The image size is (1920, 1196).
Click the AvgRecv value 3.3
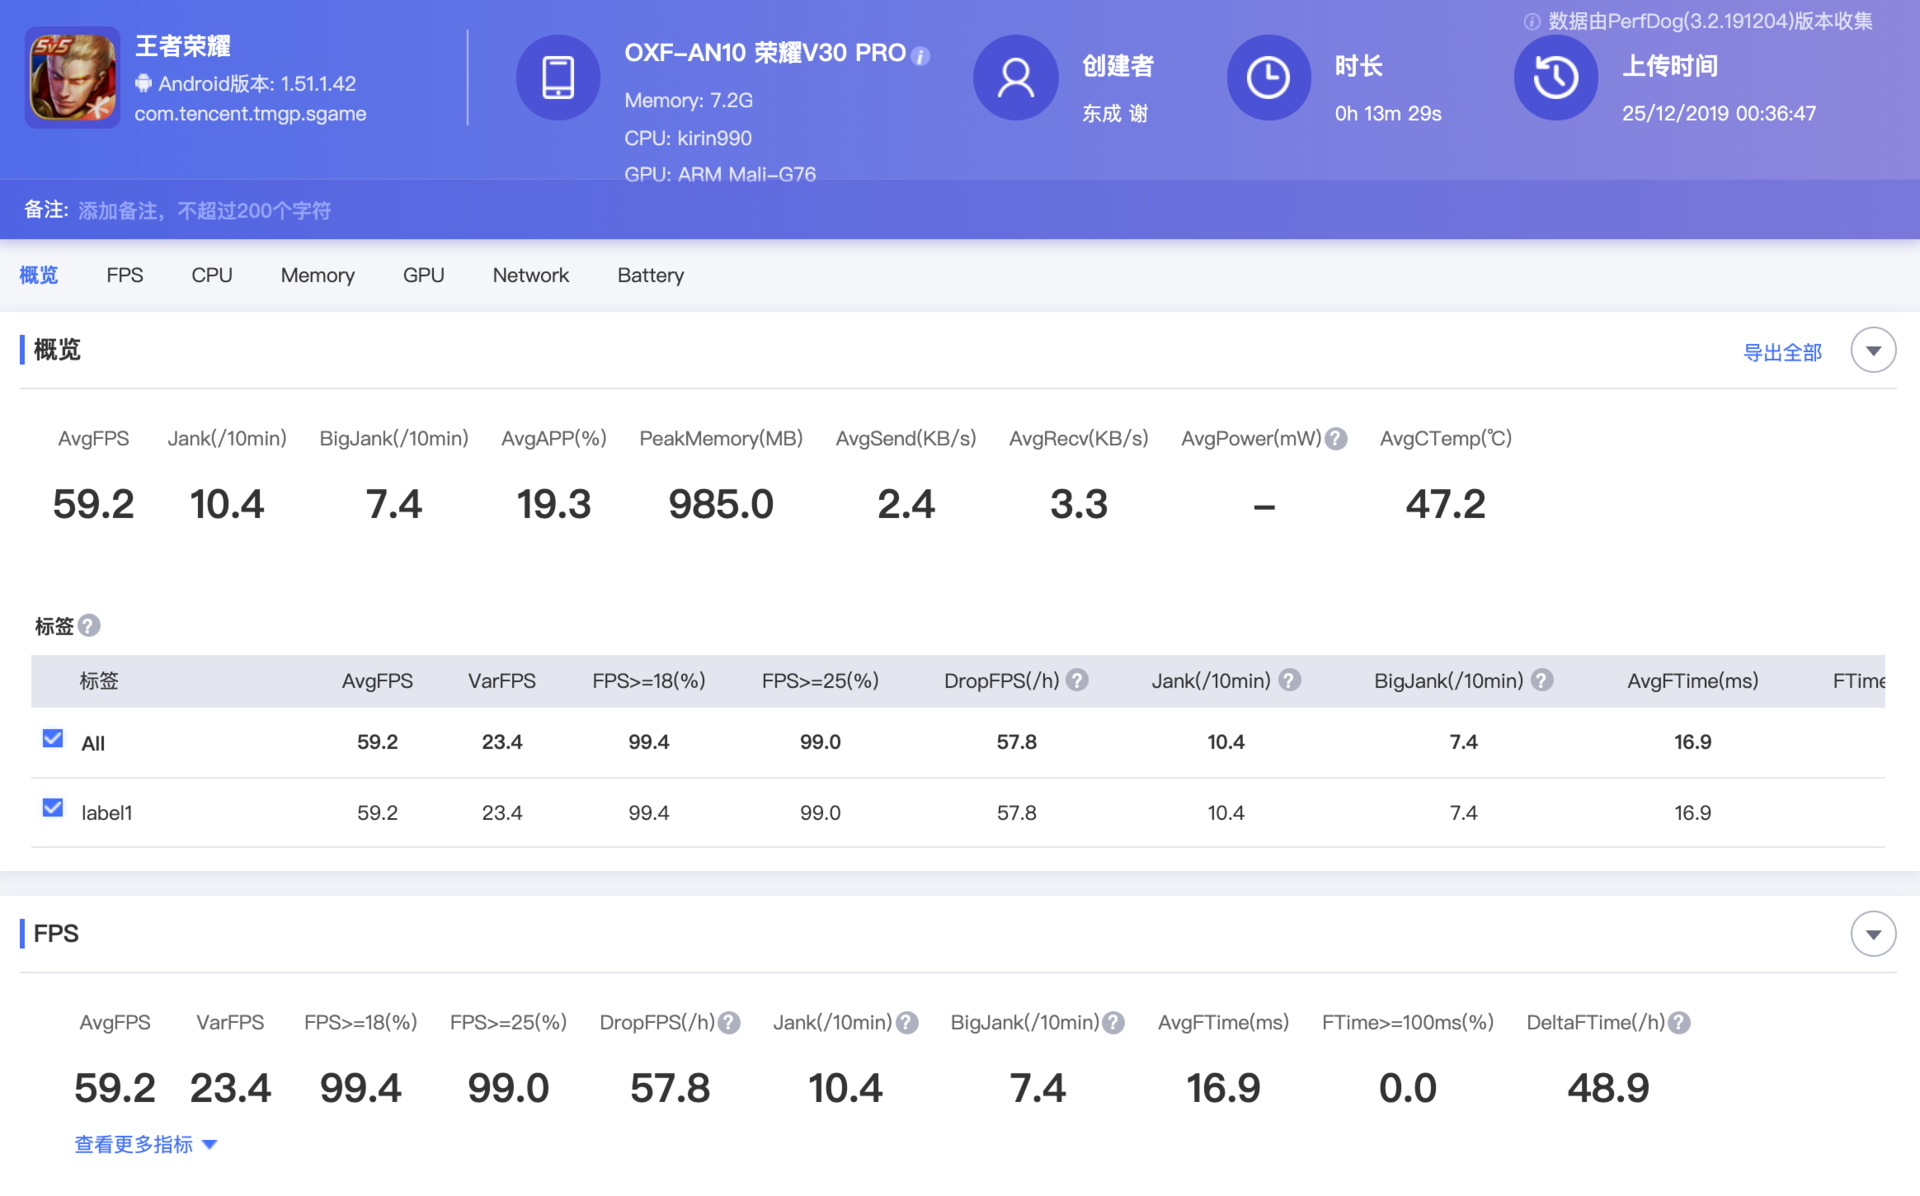[x=1079, y=504]
